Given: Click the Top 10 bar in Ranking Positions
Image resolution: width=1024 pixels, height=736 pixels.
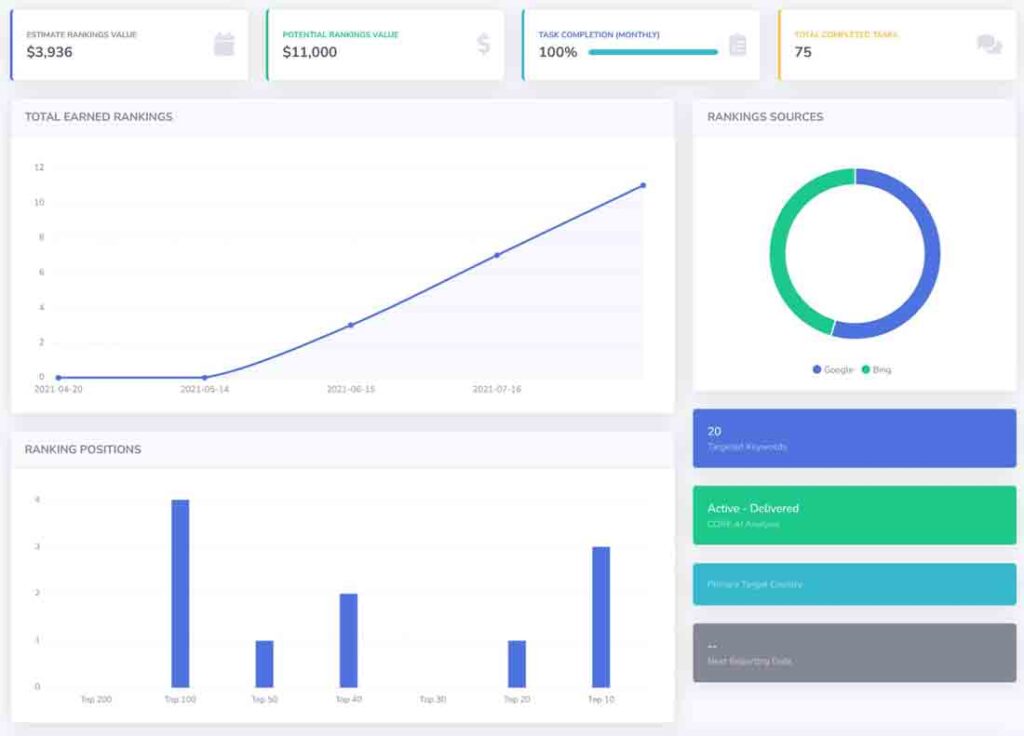Looking at the screenshot, I should (601, 616).
